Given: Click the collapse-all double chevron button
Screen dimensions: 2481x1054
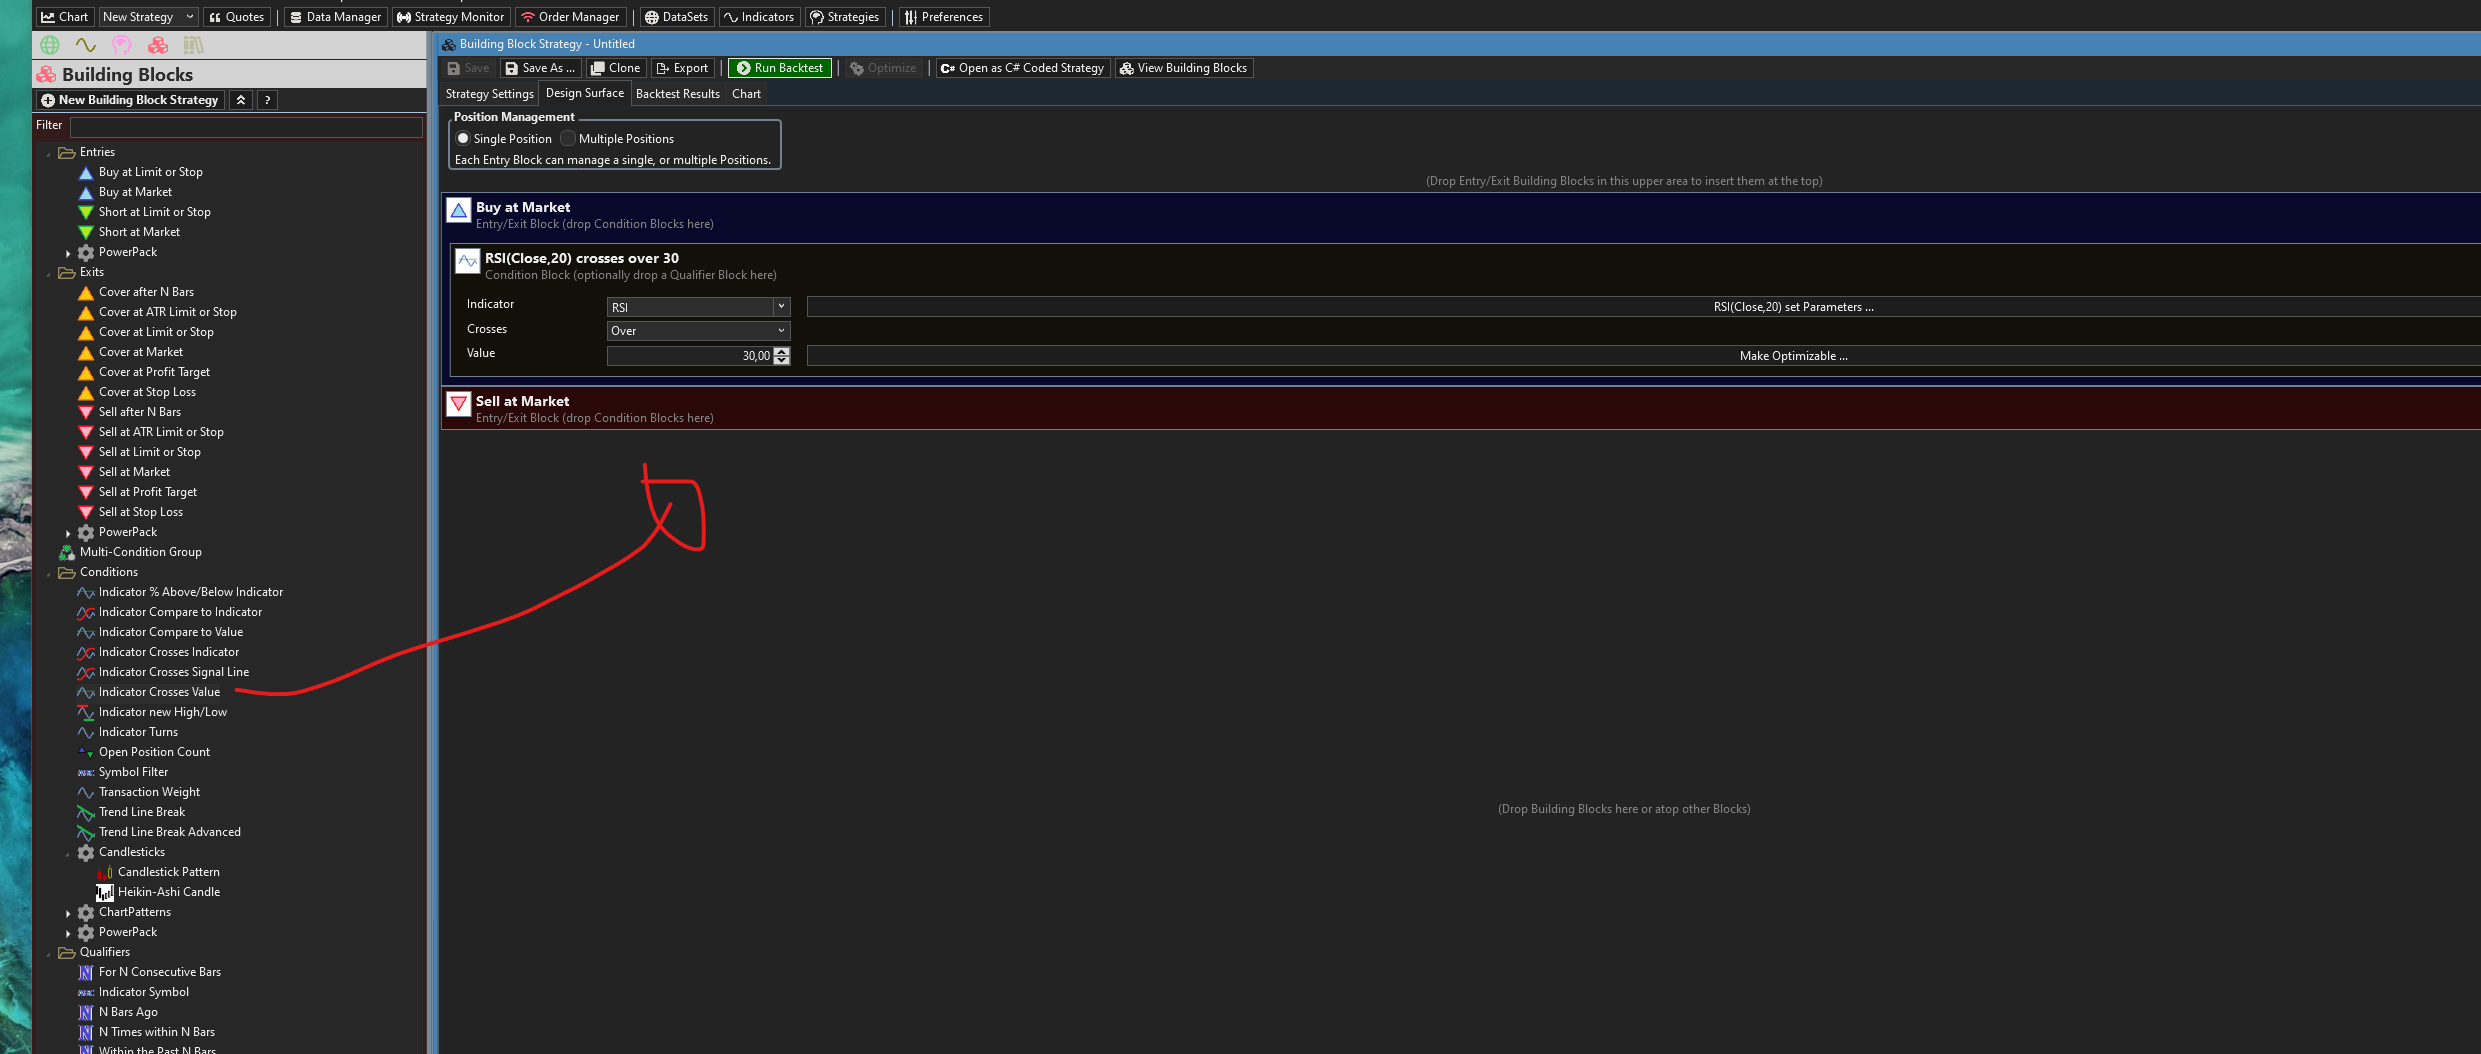Looking at the screenshot, I should pyautogui.click(x=241, y=100).
